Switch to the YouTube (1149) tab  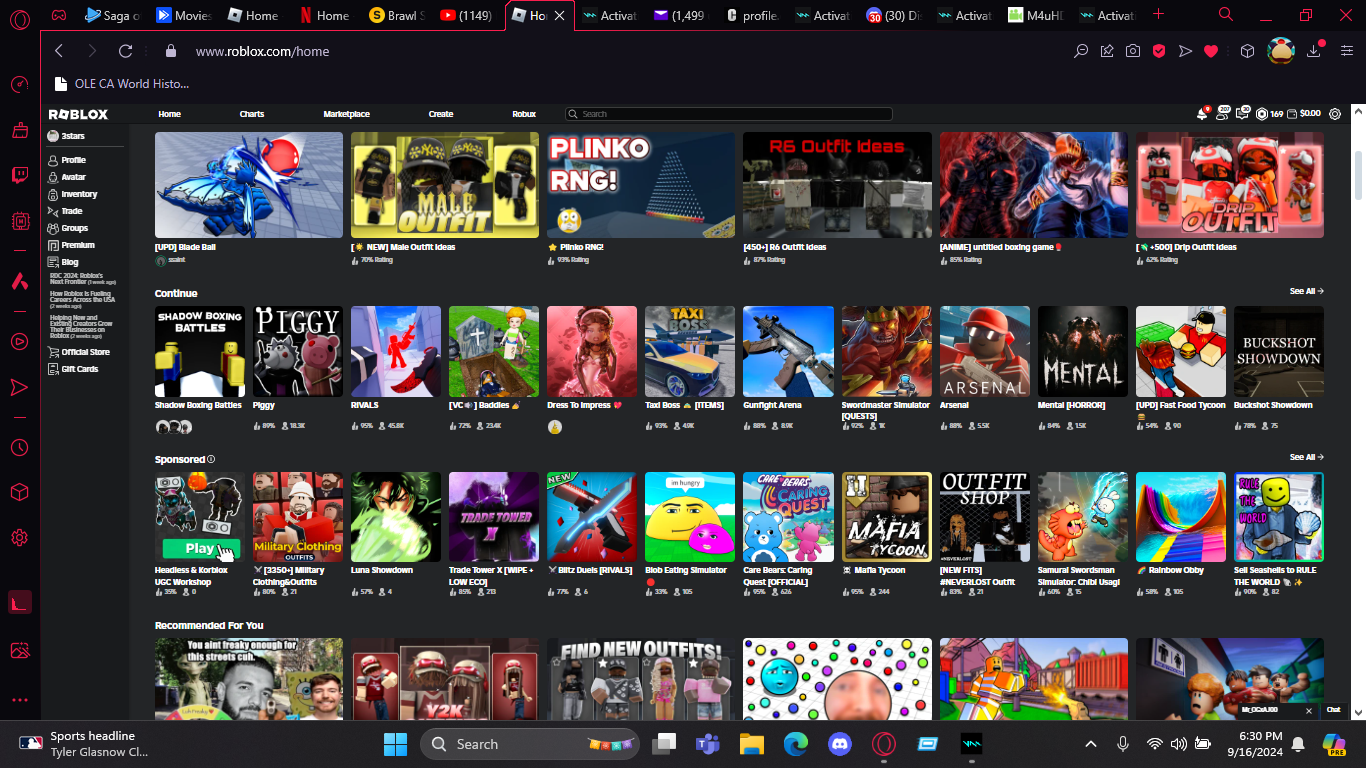coord(468,15)
